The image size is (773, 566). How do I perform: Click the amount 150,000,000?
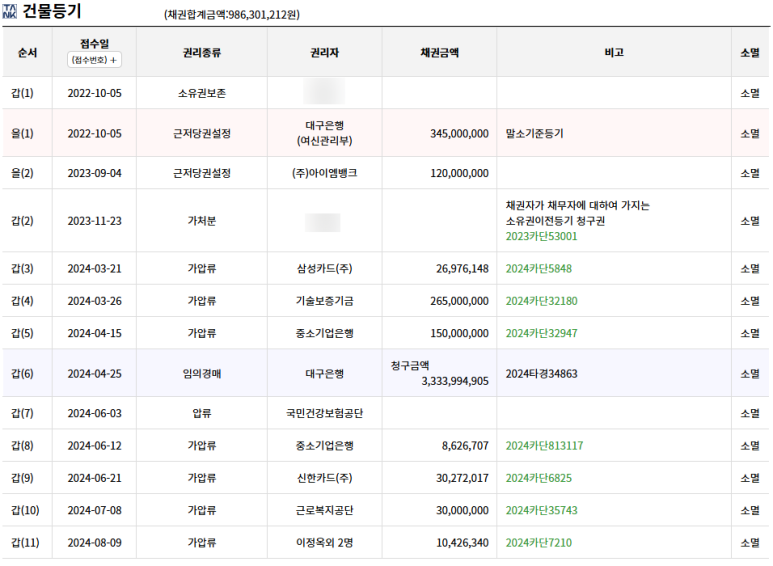click(x=459, y=333)
